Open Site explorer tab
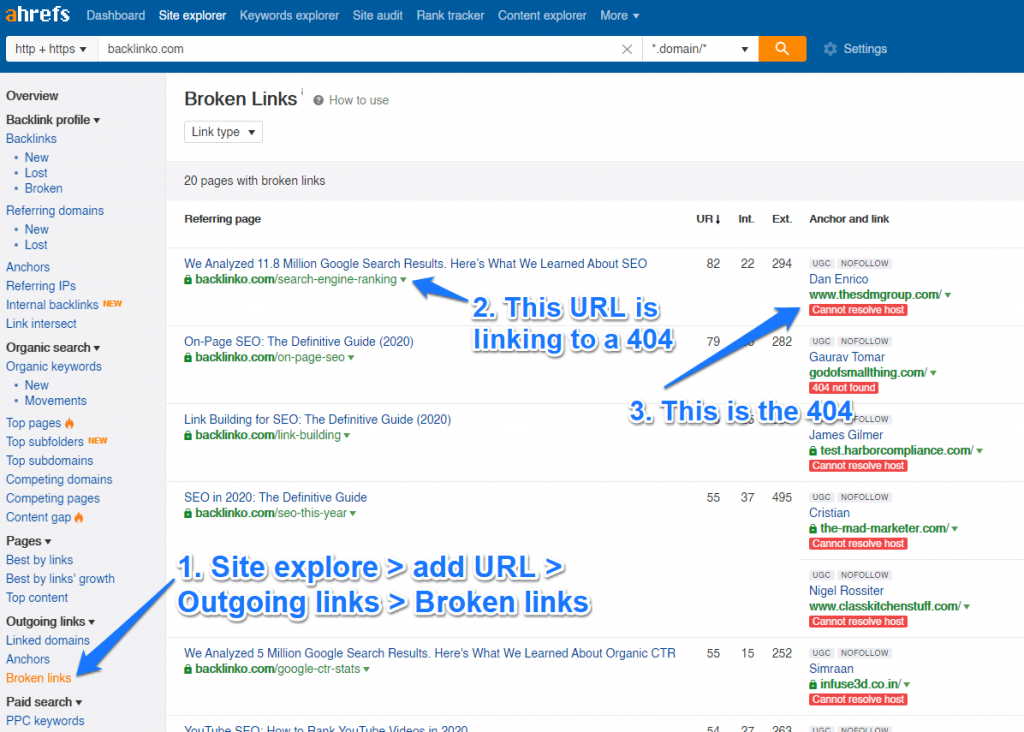1024x732 pixels. 192,15
